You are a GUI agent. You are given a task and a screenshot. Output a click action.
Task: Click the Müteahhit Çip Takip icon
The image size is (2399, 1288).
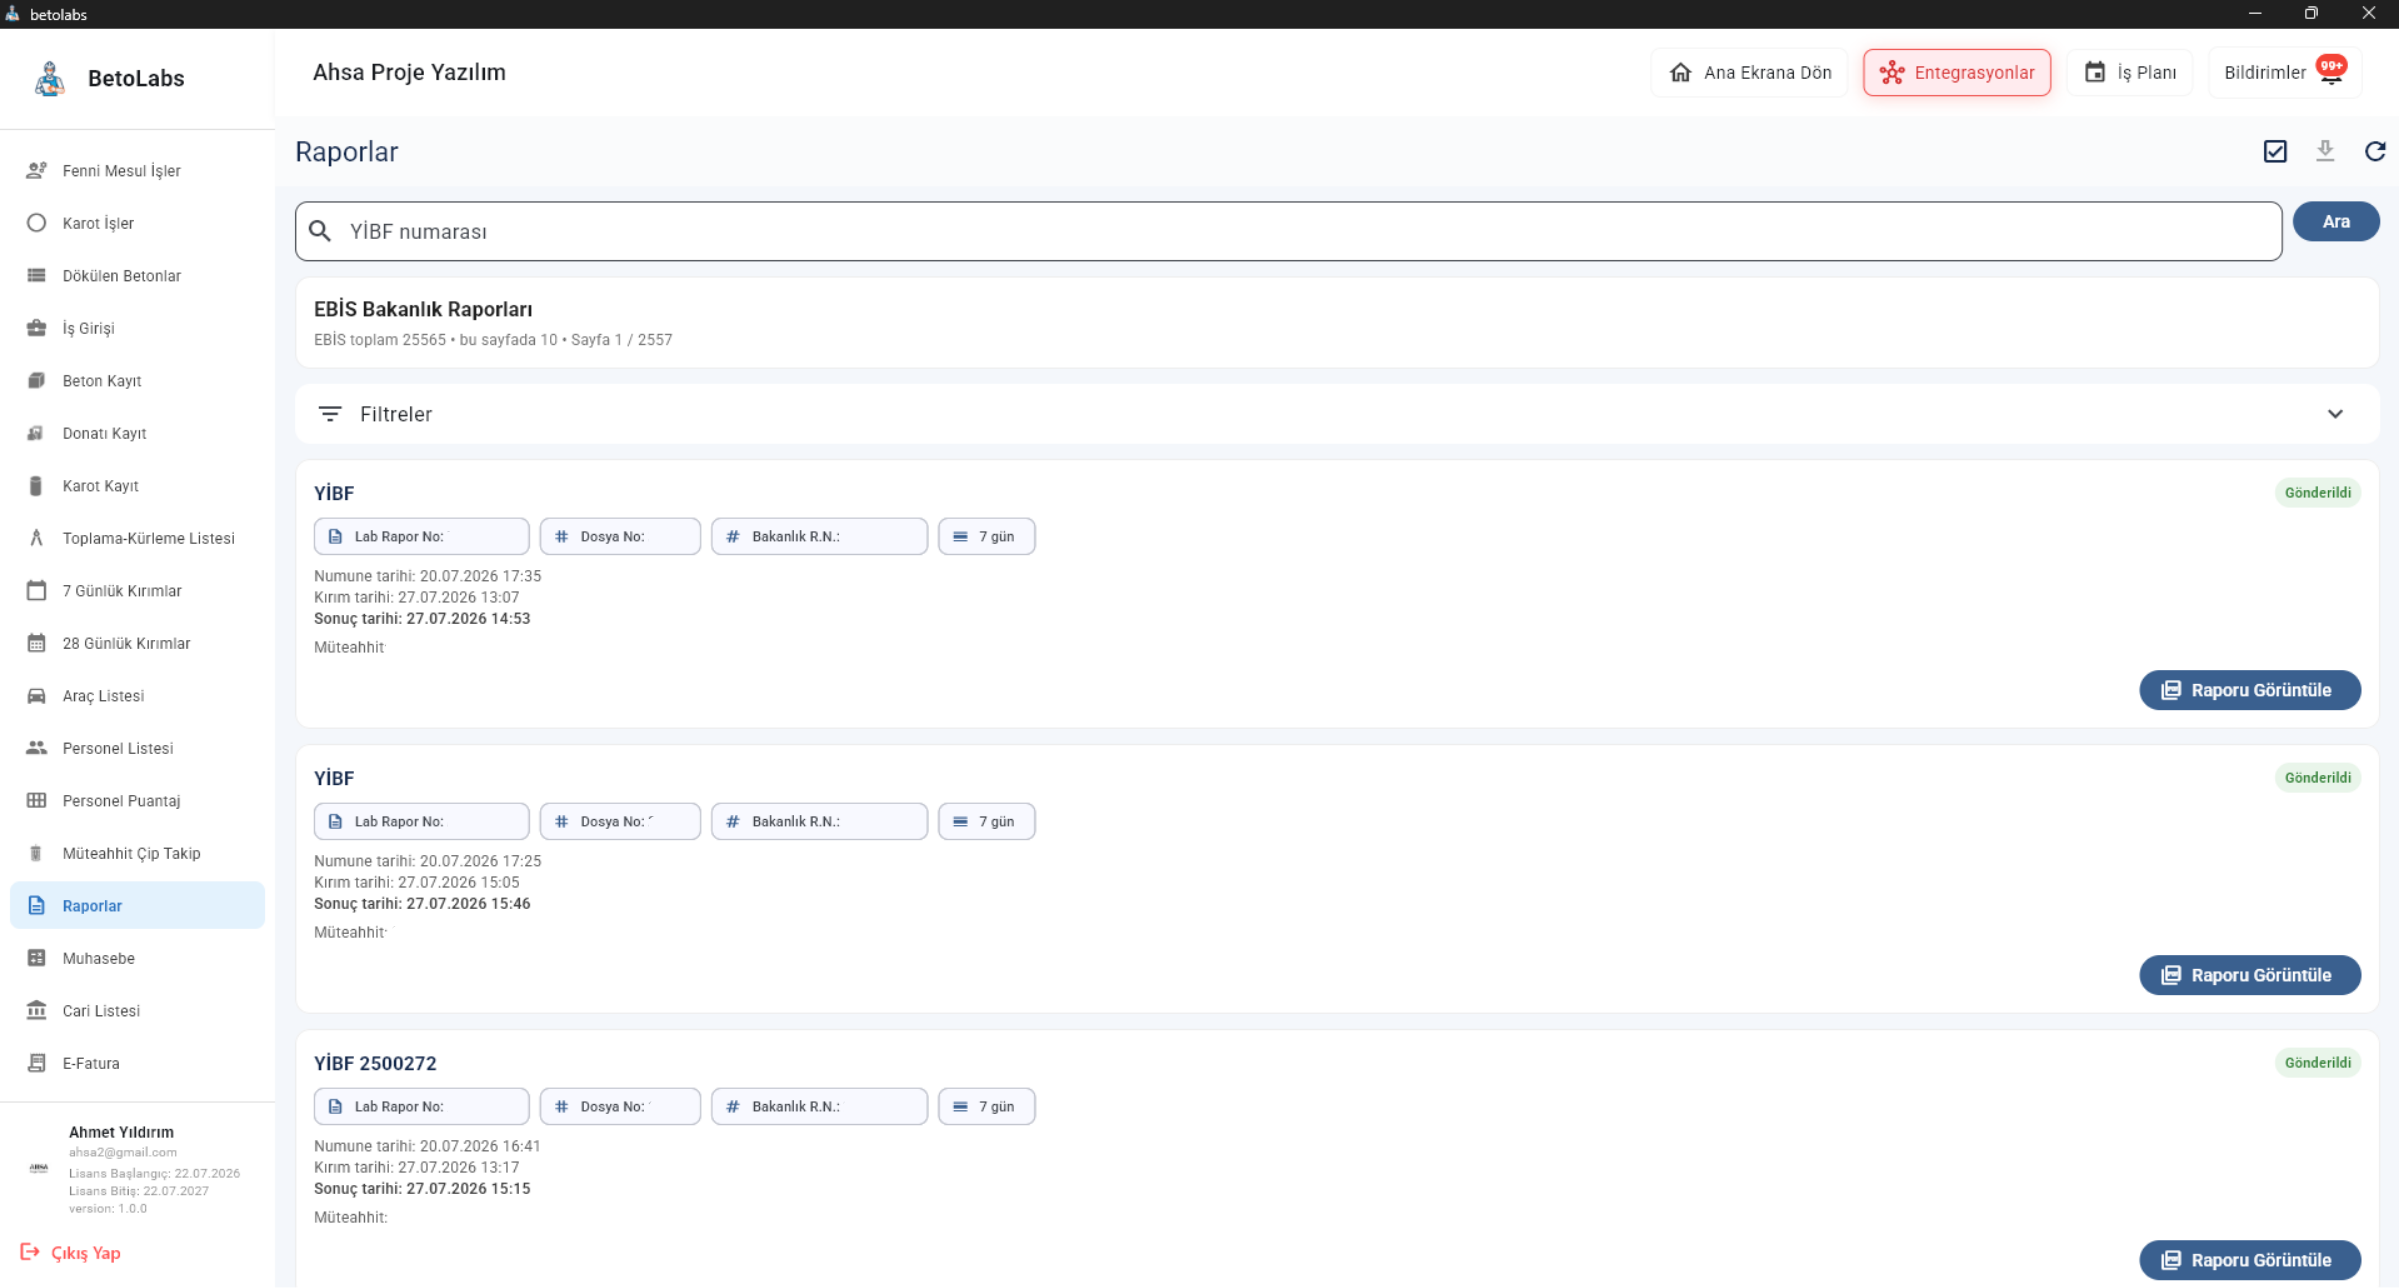tap(37, 853)
